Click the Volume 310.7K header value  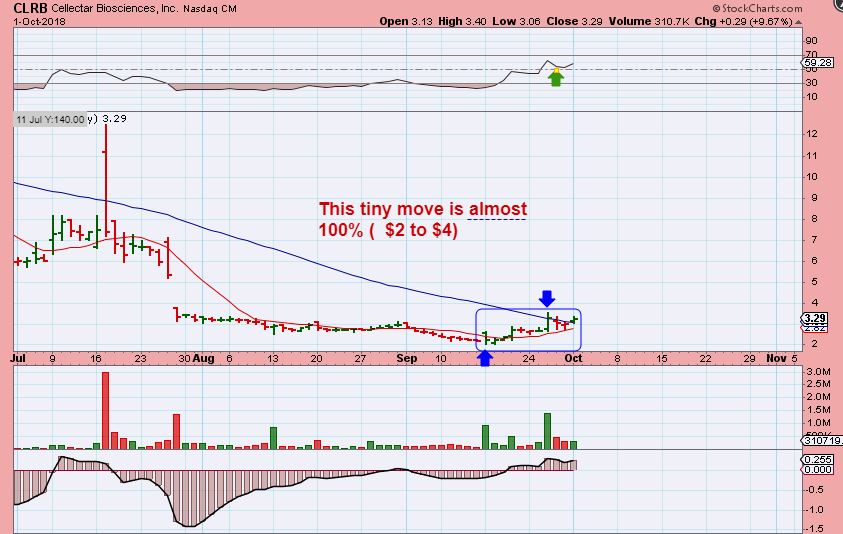[649, 22]
